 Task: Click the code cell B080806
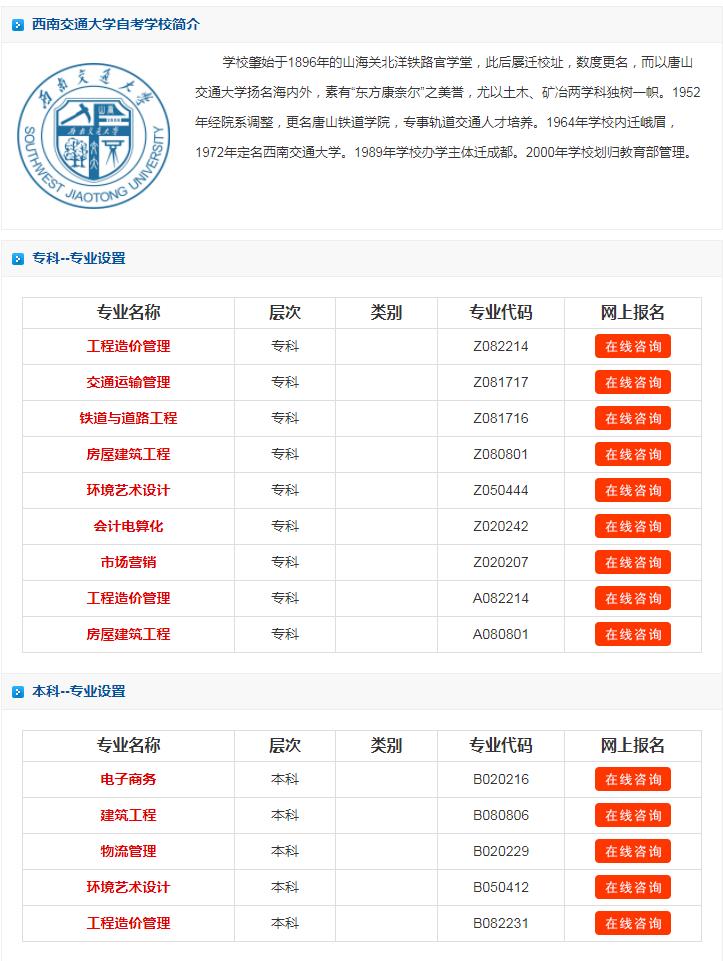click(x=501, y=815)
